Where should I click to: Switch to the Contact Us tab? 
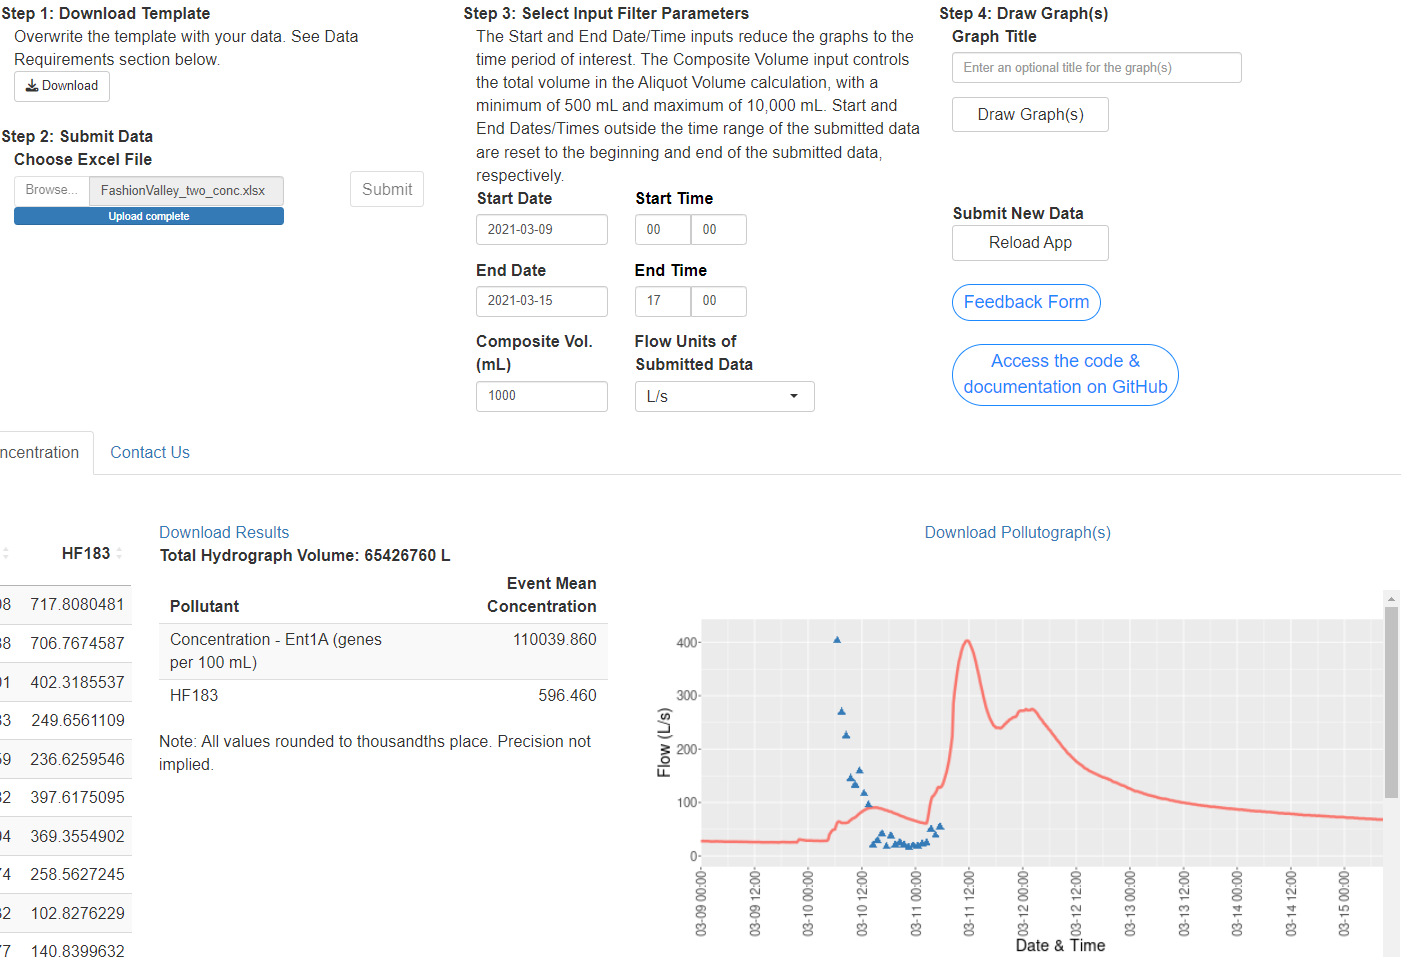pos(149,452)
